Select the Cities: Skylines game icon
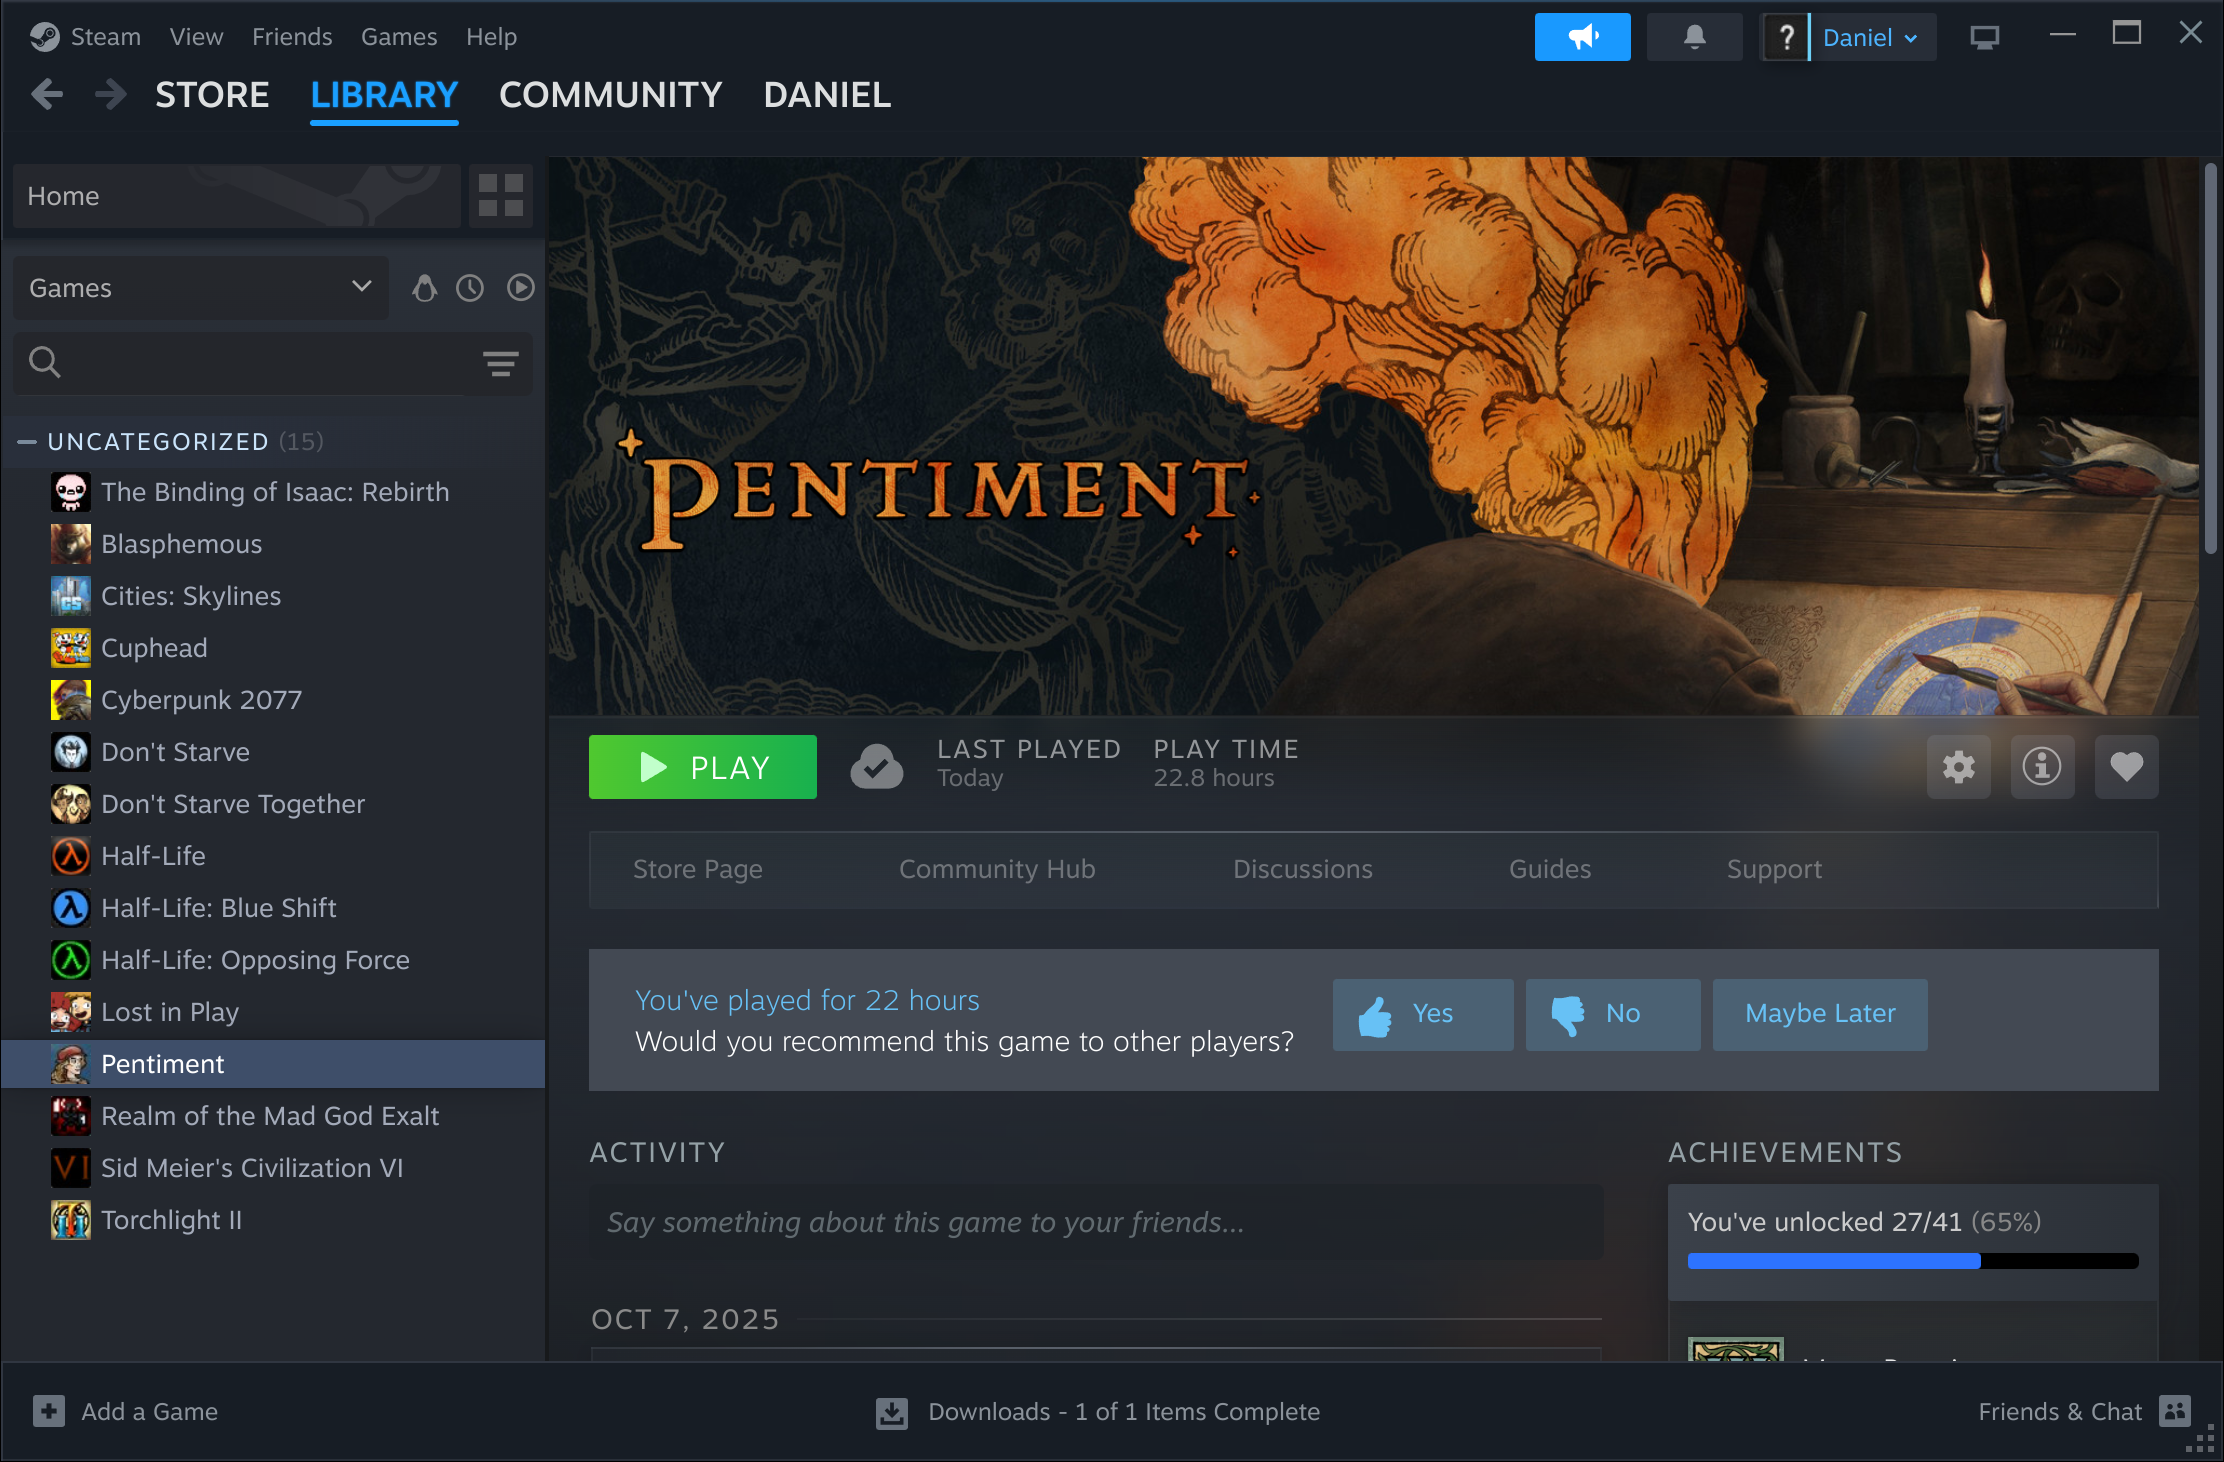This screenshot has height=1462, width=2224. [x=71, y=596]
